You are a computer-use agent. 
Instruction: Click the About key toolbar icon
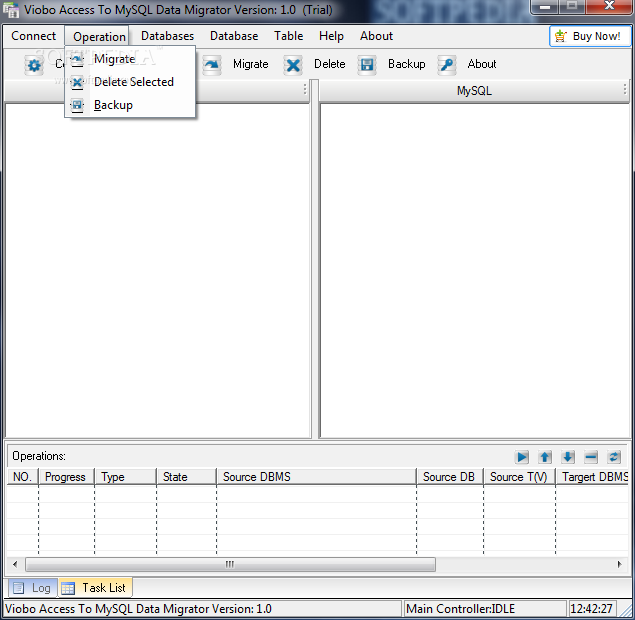point(447,64)
